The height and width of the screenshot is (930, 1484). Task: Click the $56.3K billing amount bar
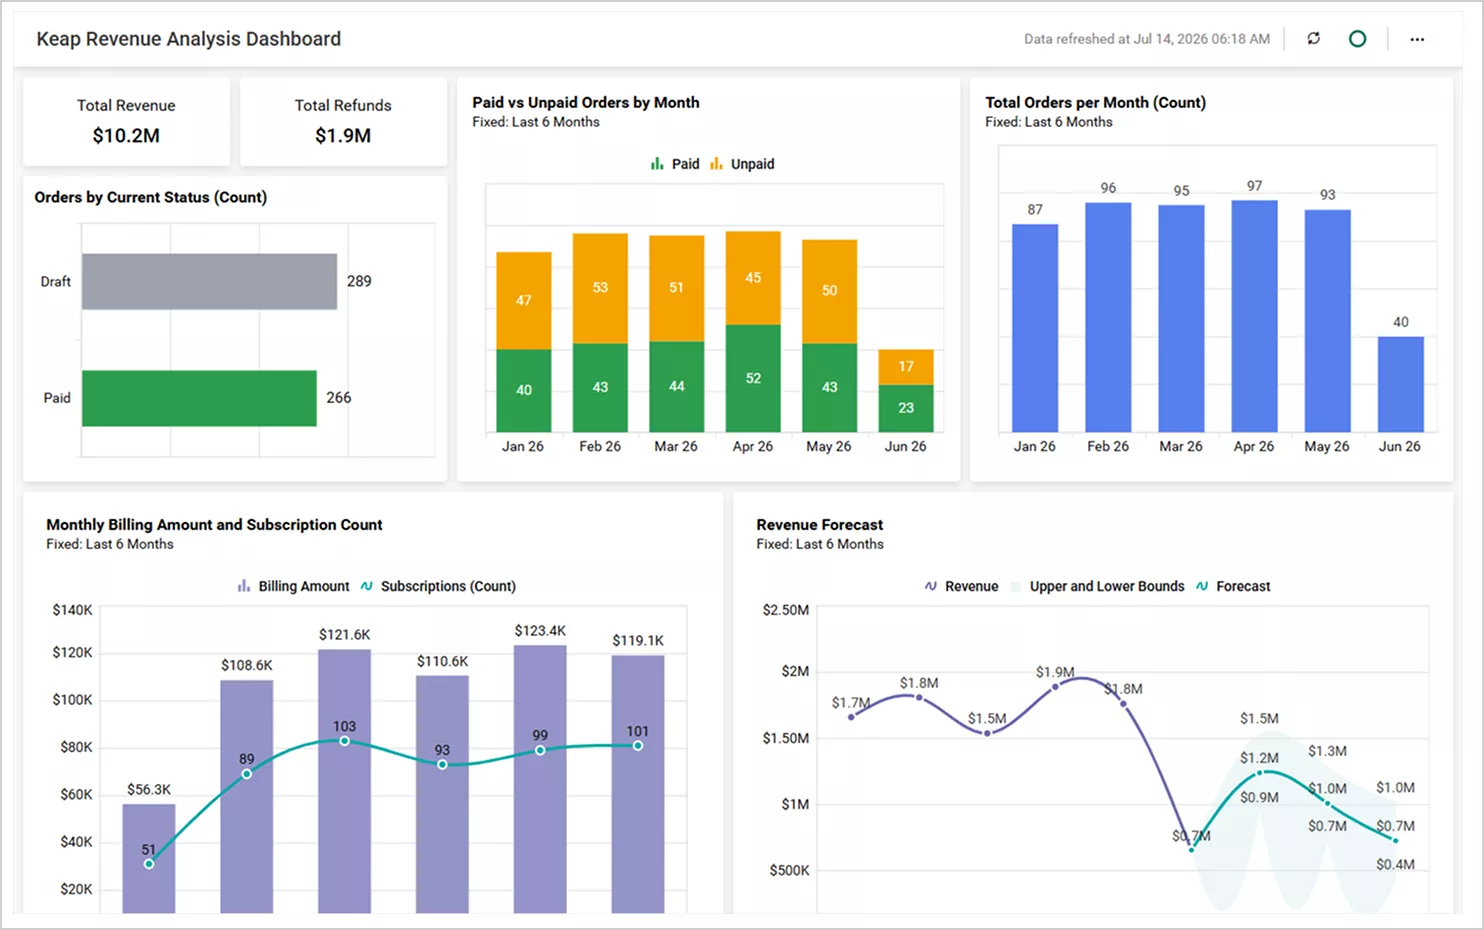(x=149, y=858)
